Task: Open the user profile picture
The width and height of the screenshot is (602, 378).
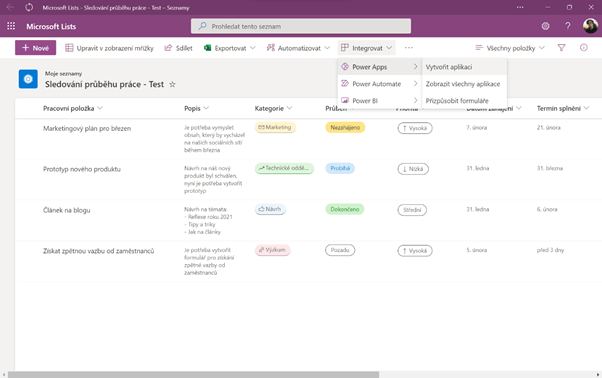Action: pyautogui.click(x=590, y=26)
